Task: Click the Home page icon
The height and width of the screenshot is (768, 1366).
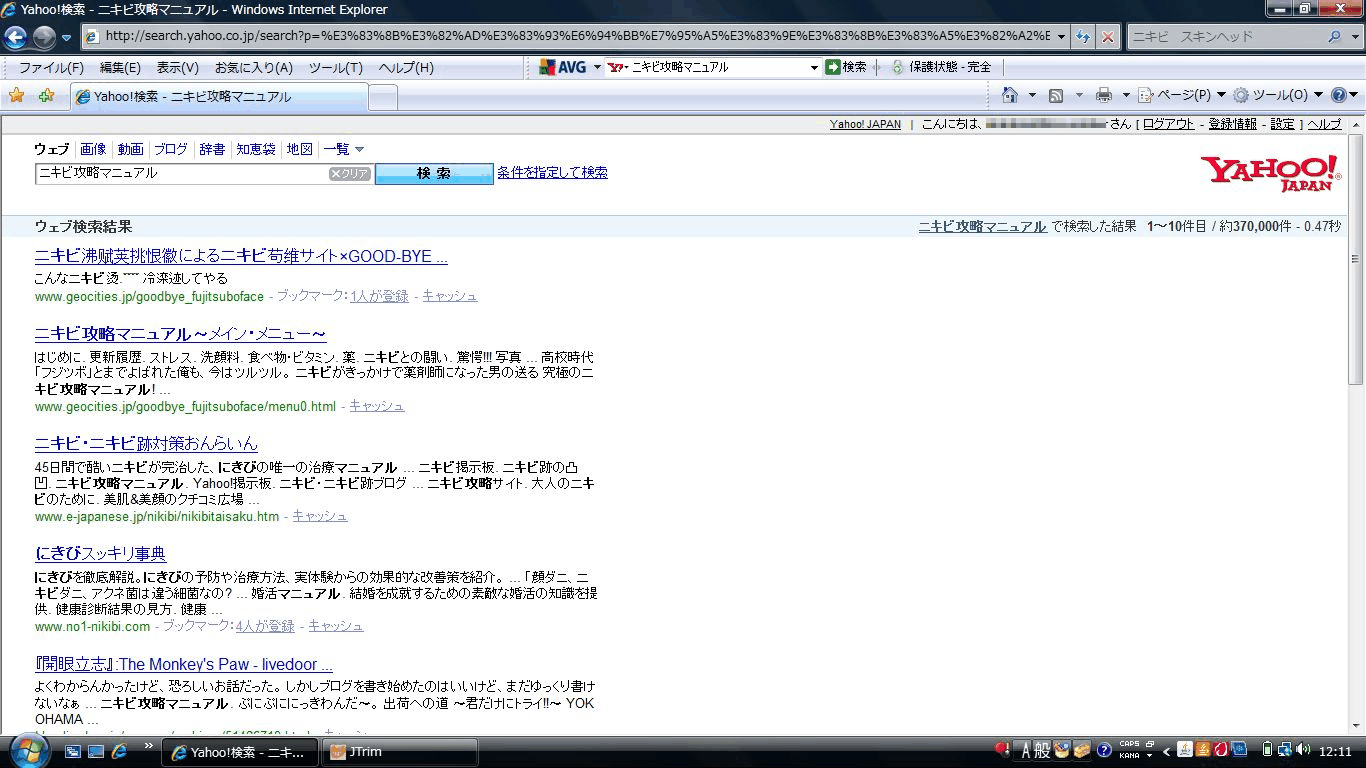Action: [x=1010, y=95]
